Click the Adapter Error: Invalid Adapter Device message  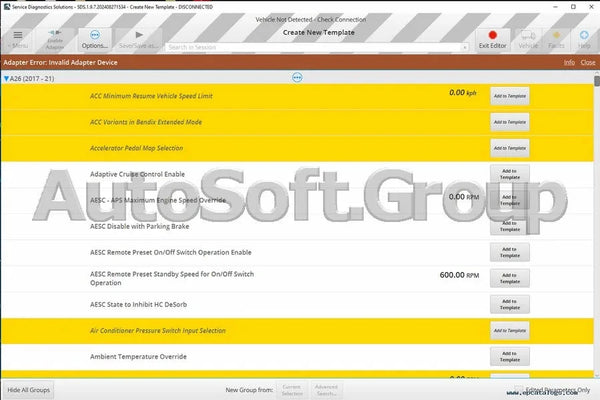[x=60, y=62]
